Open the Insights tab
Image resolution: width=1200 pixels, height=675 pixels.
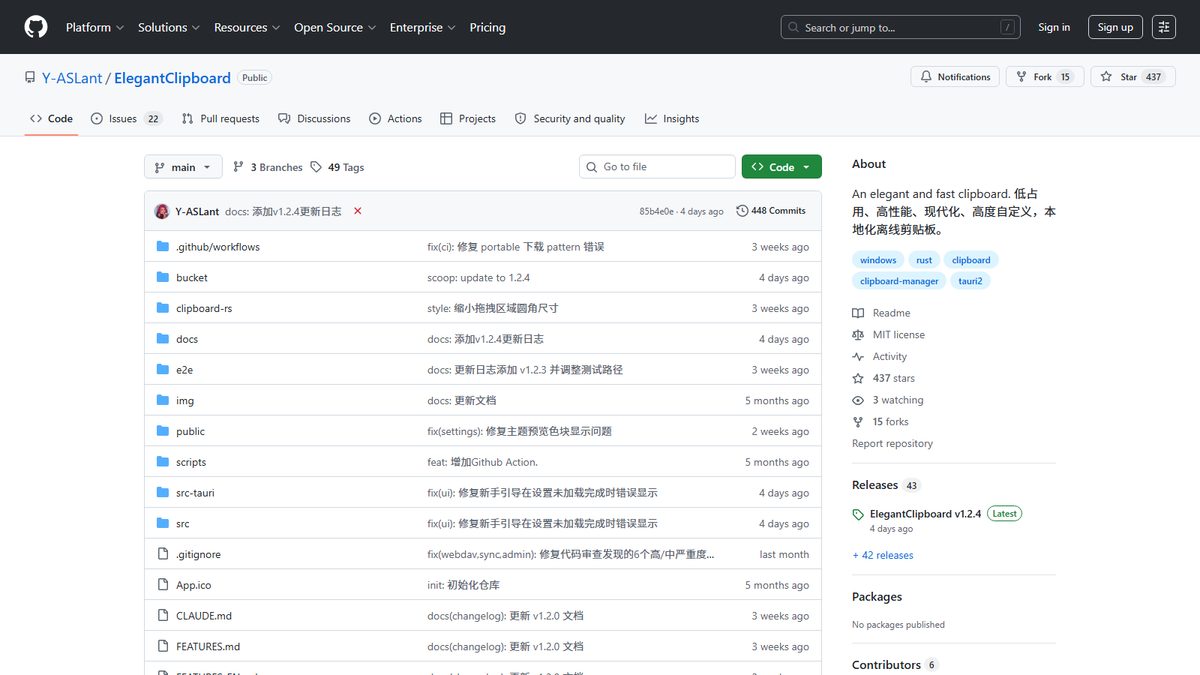point(672,118)
